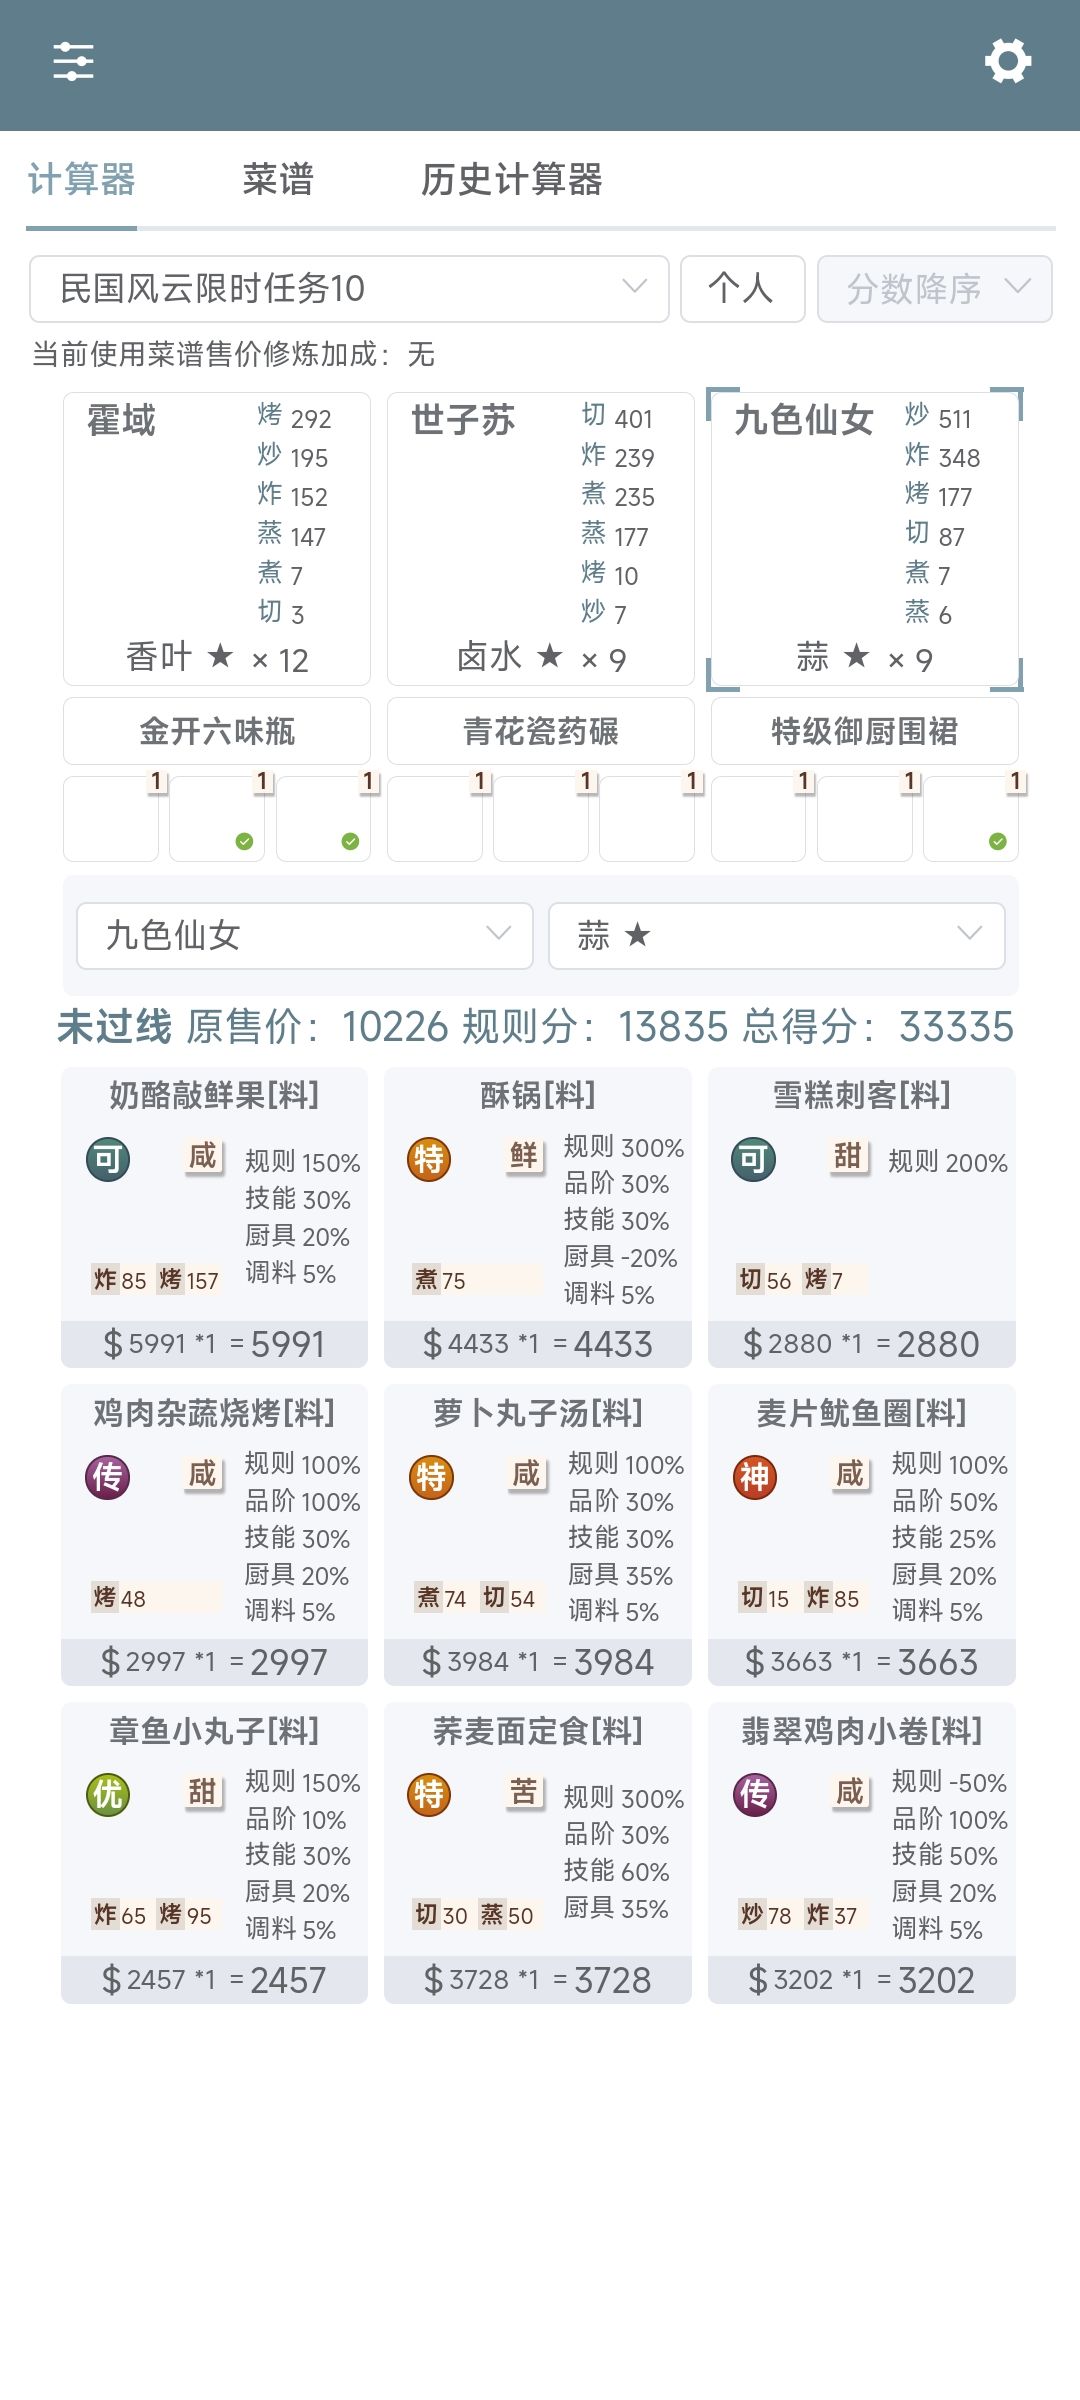This screenshot has height=2400, width=1080.
Task: Click the 金开六味瓶 equipment button
Action: (x=217, y=731)
